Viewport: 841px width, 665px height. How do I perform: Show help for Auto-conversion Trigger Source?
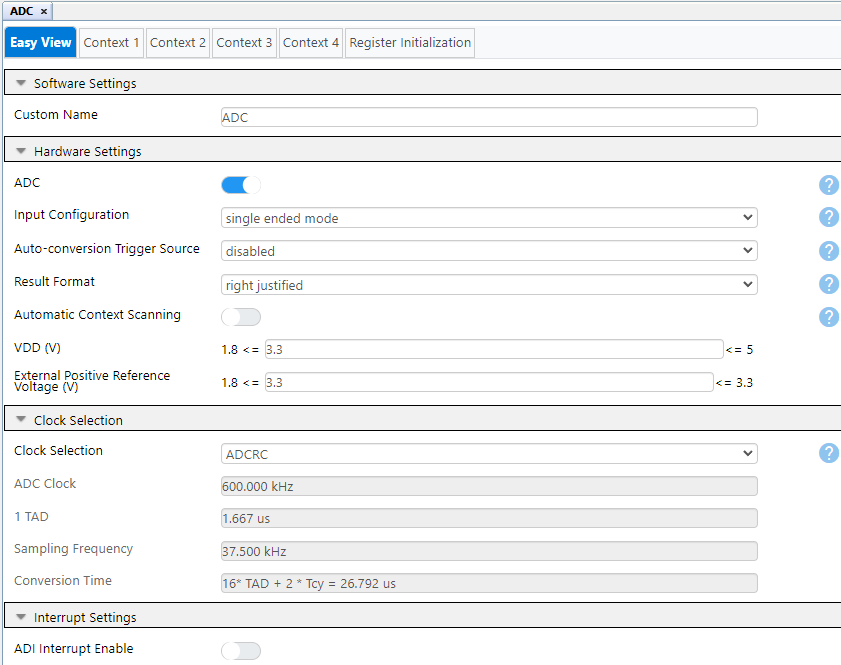tap(828, 251)
